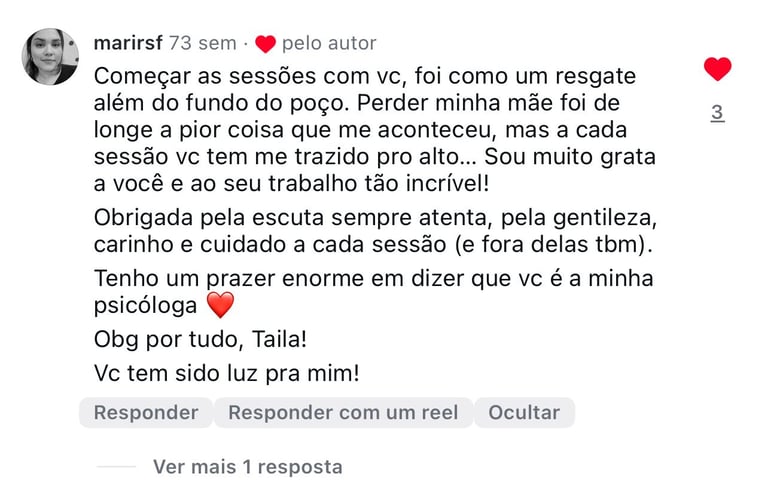Click the reply thread line before 'Ver mais'
The height and width of the screenshot is (498, 768).
click(x=116, y=467)
